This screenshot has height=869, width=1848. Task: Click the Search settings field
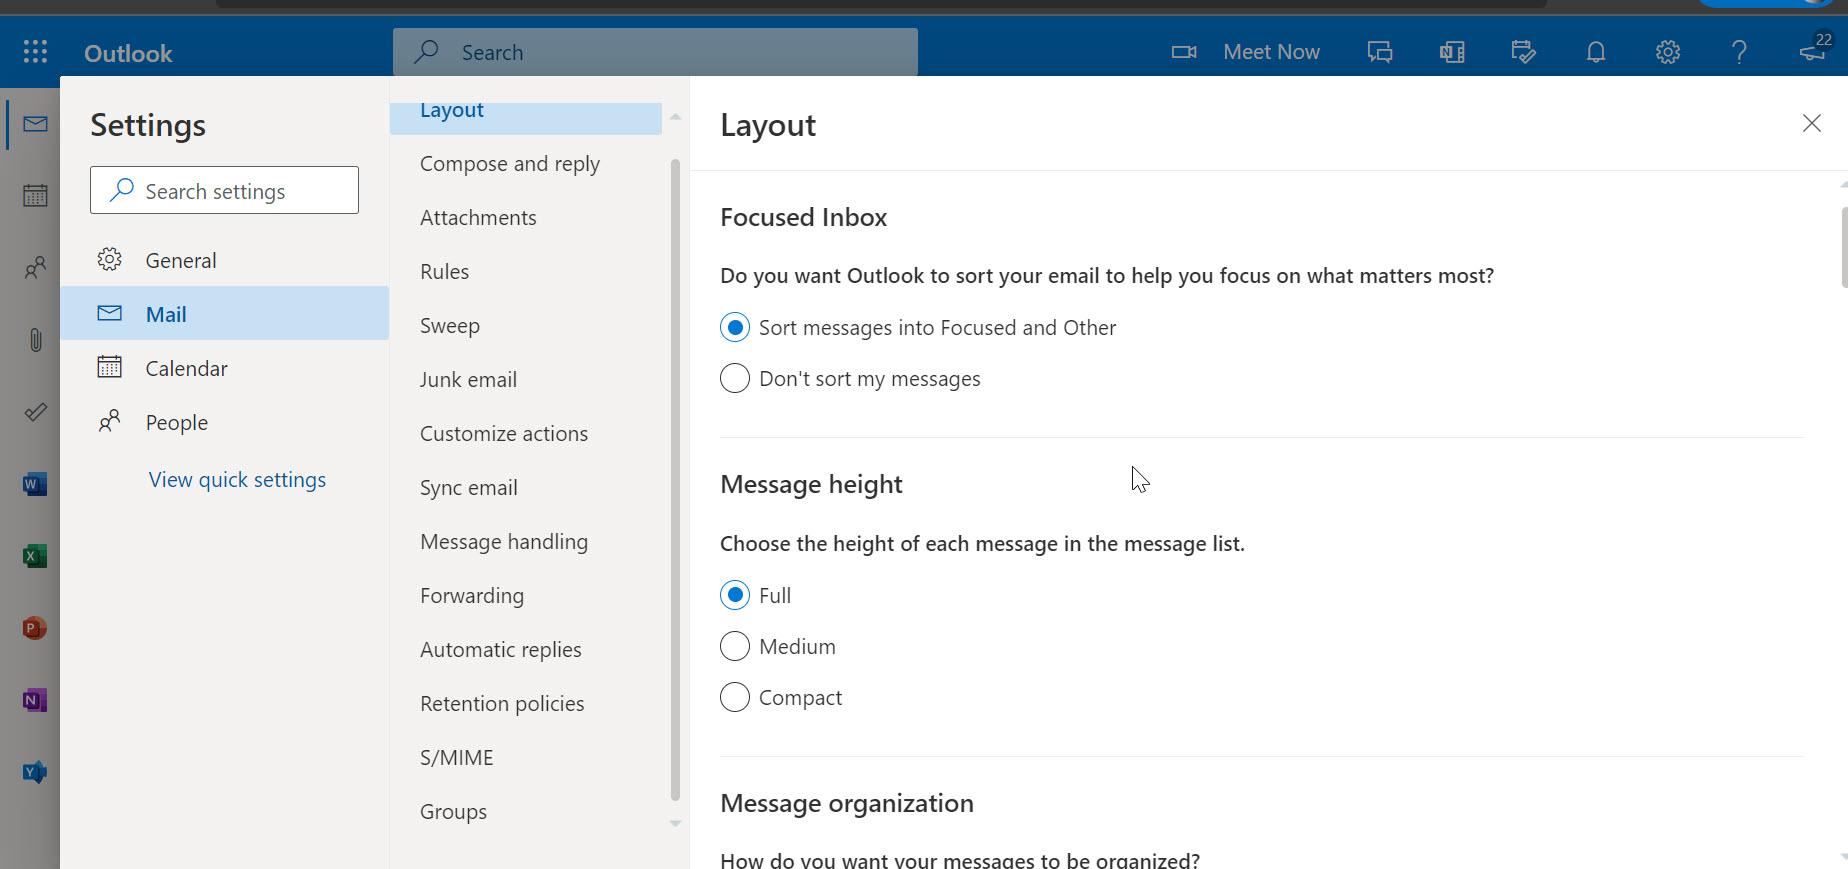(224, 190)
